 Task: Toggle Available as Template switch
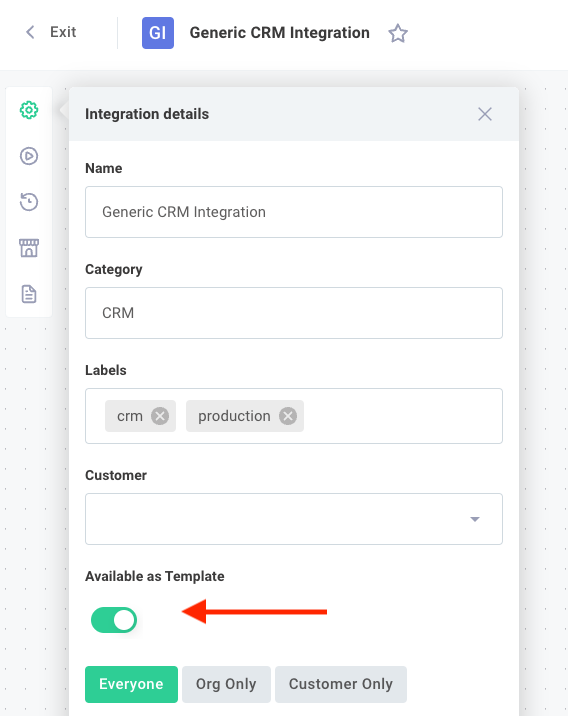pos(114,620)
